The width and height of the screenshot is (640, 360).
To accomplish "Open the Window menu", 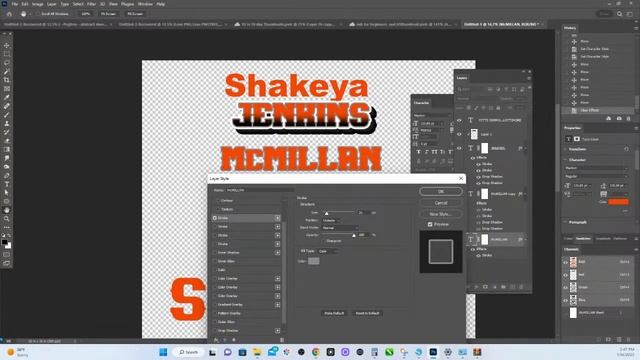I will (x=145, y=4).
